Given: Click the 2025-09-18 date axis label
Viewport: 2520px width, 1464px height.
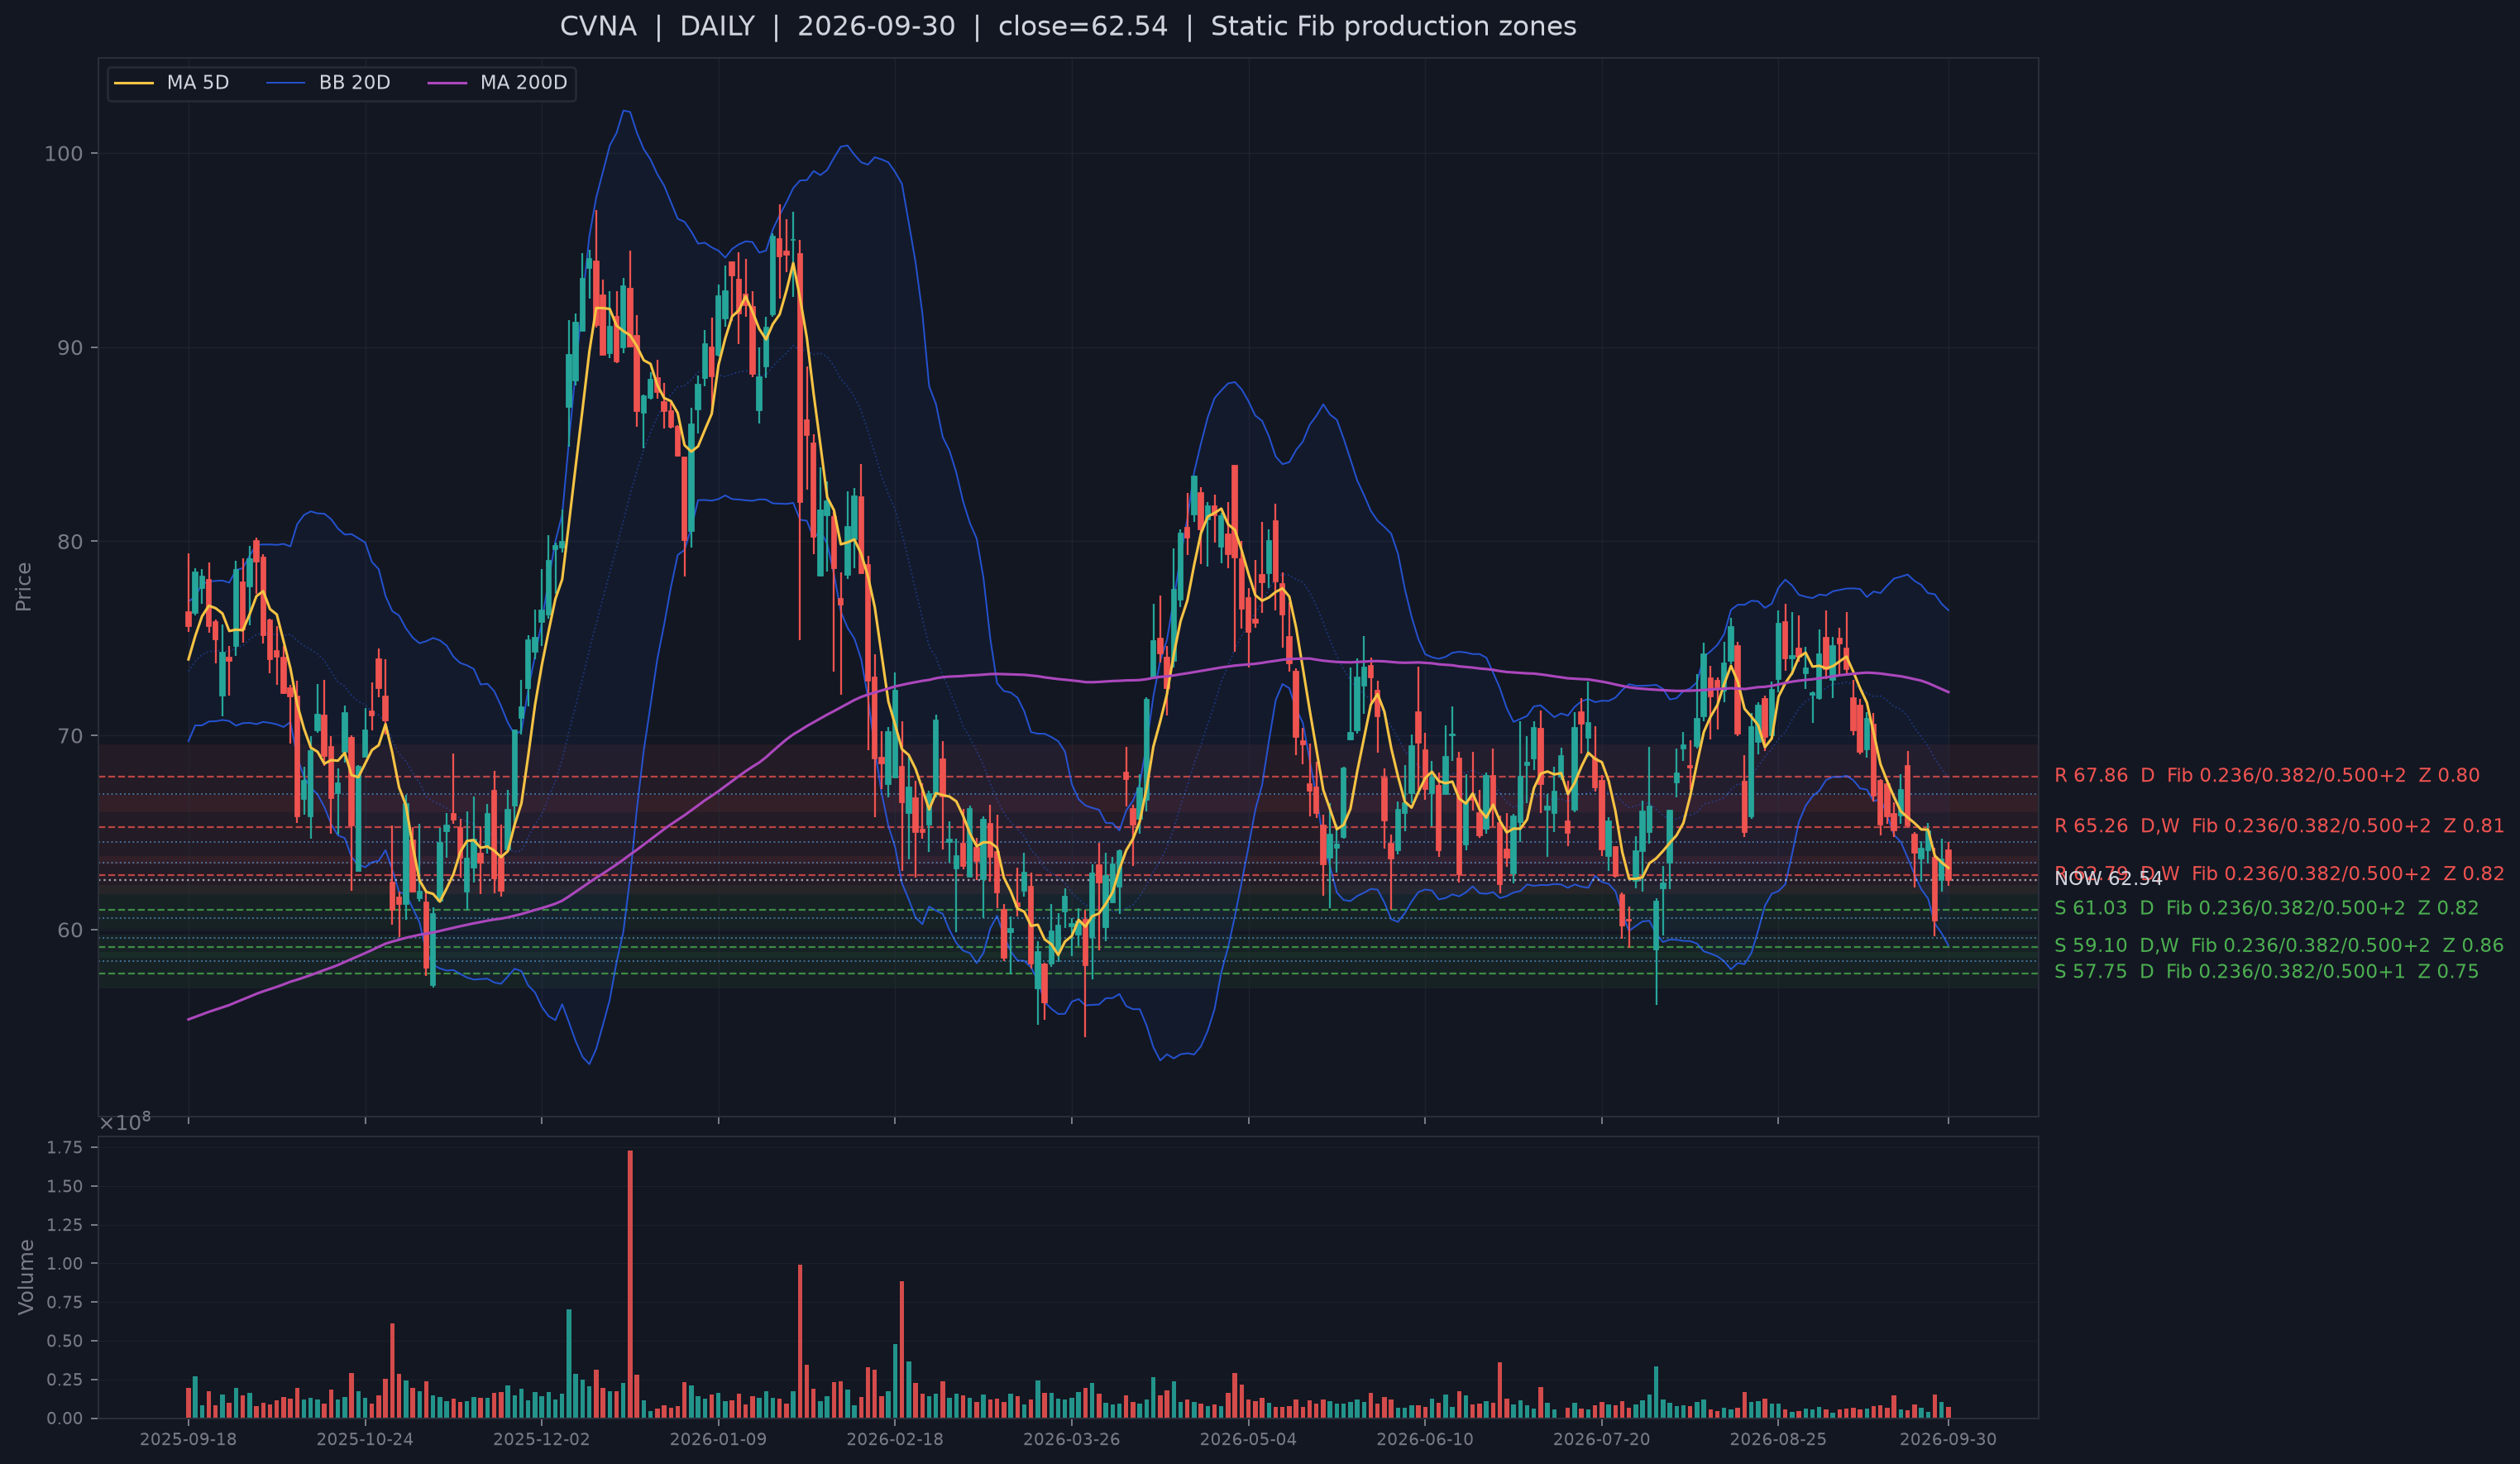Looking at the screenshot, I should point(188,1439).
